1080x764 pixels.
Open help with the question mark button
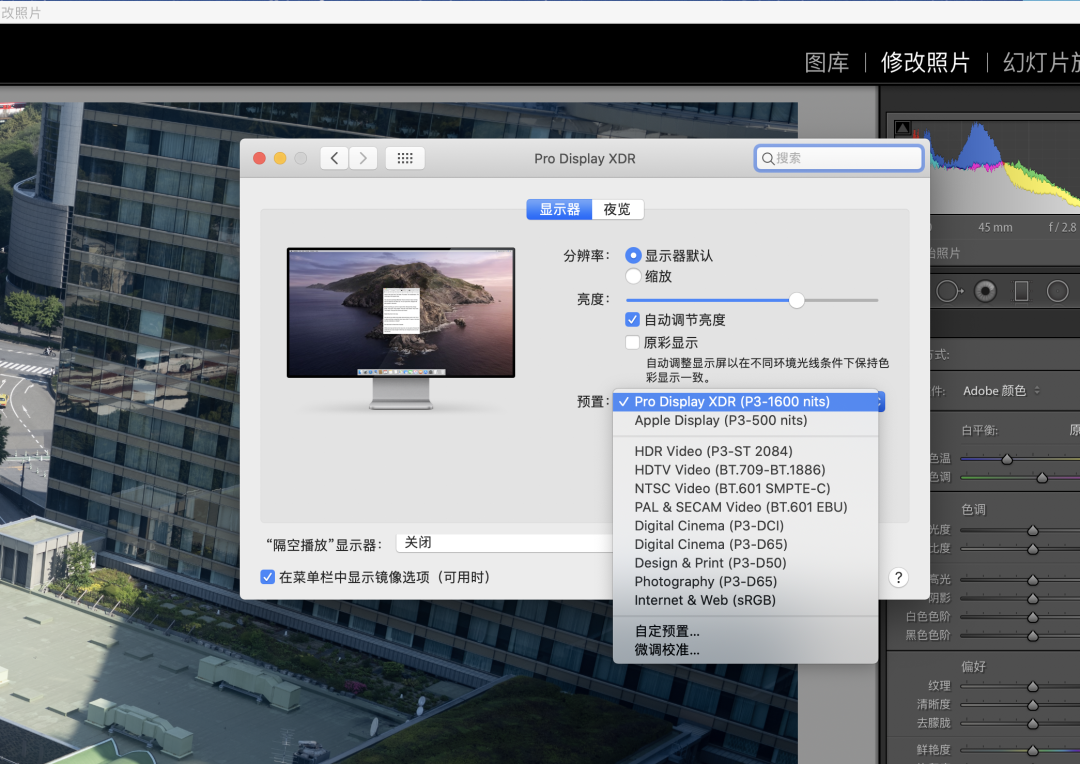point(898,577)
